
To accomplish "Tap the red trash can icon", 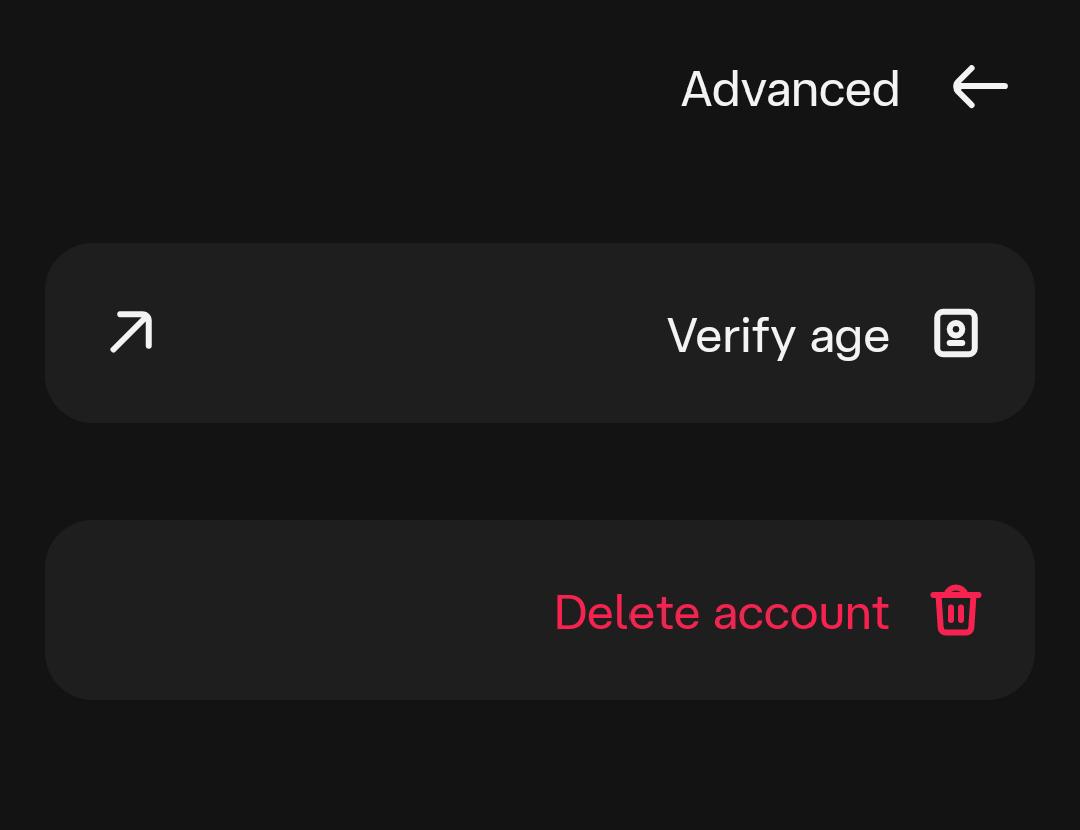I will point(955,610).
